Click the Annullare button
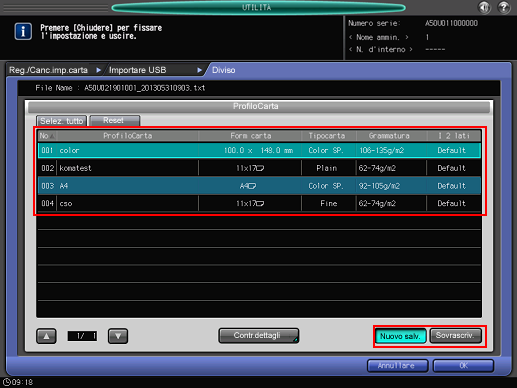This screenshot has width=517, height=388. pyautogui.click(x=397, y=366)
